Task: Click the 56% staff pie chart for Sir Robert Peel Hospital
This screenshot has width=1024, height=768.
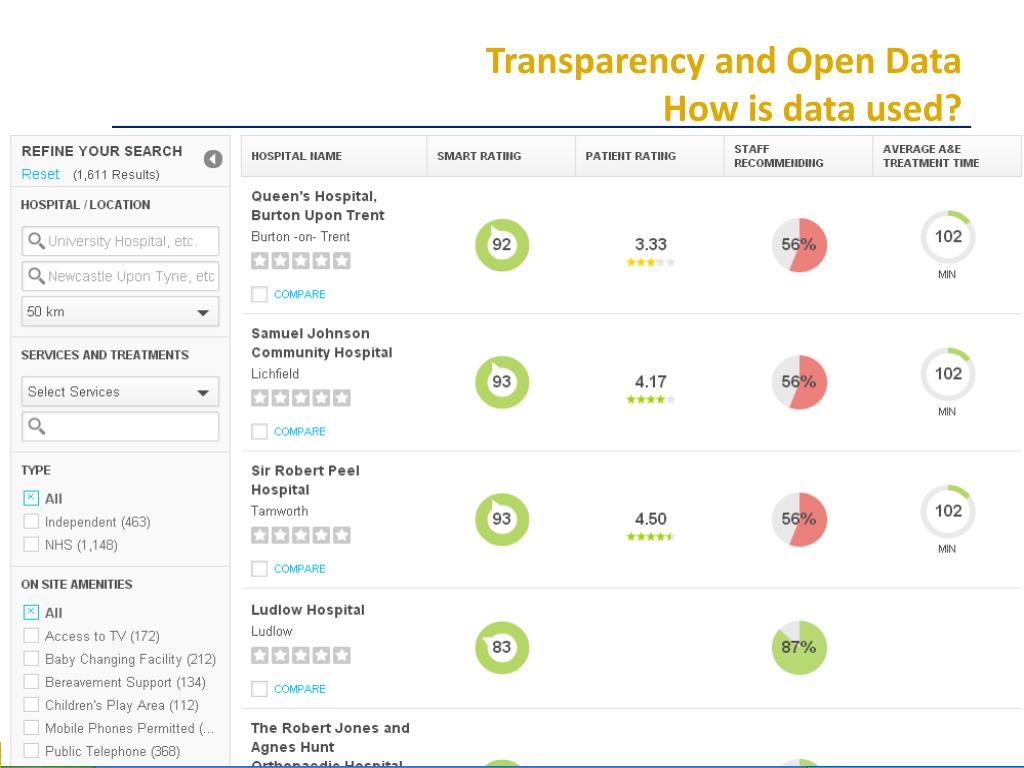Action: [799, 519]
